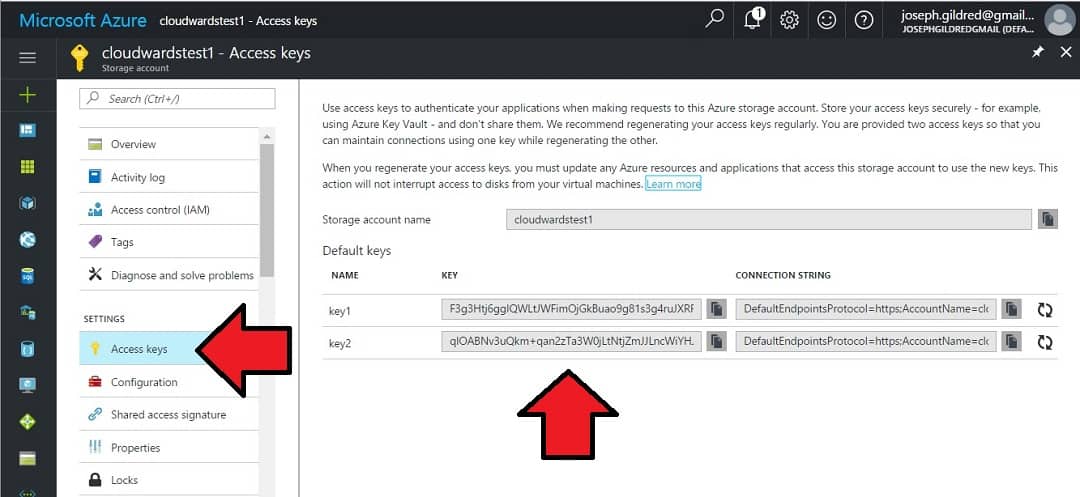Viewport: 1080px width, 497px height.
Task: Click the Default keys heading
Action: [357, 251]
